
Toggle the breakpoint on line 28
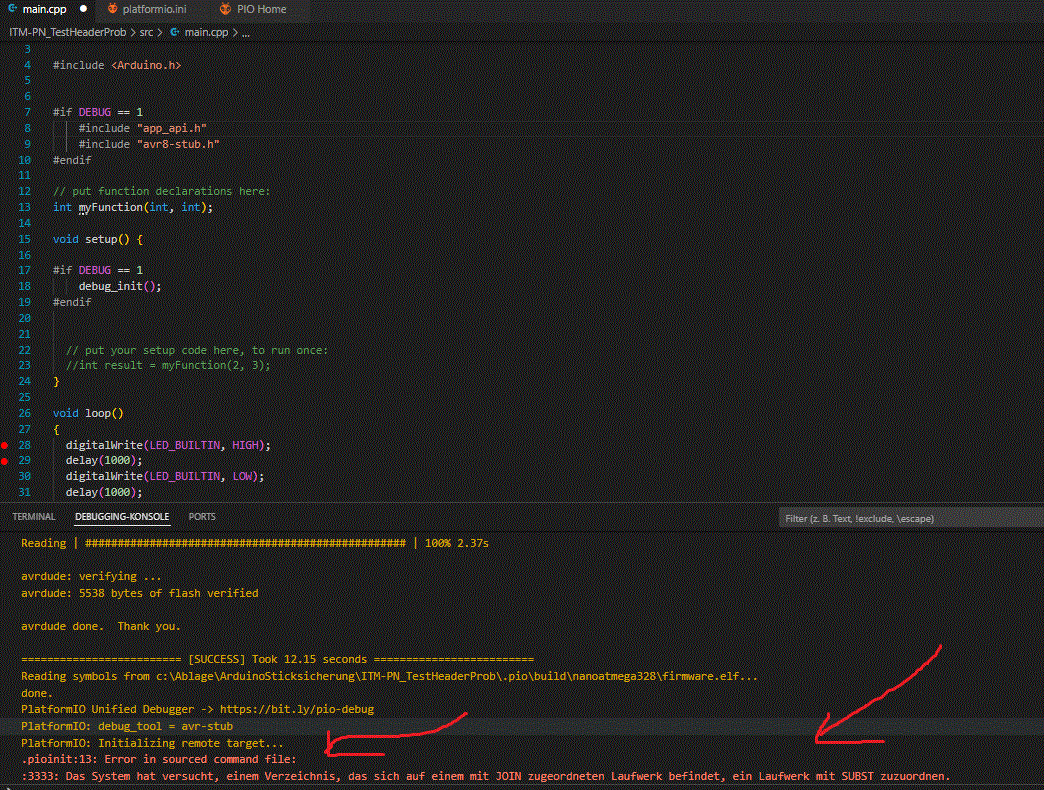coord(7,445)
